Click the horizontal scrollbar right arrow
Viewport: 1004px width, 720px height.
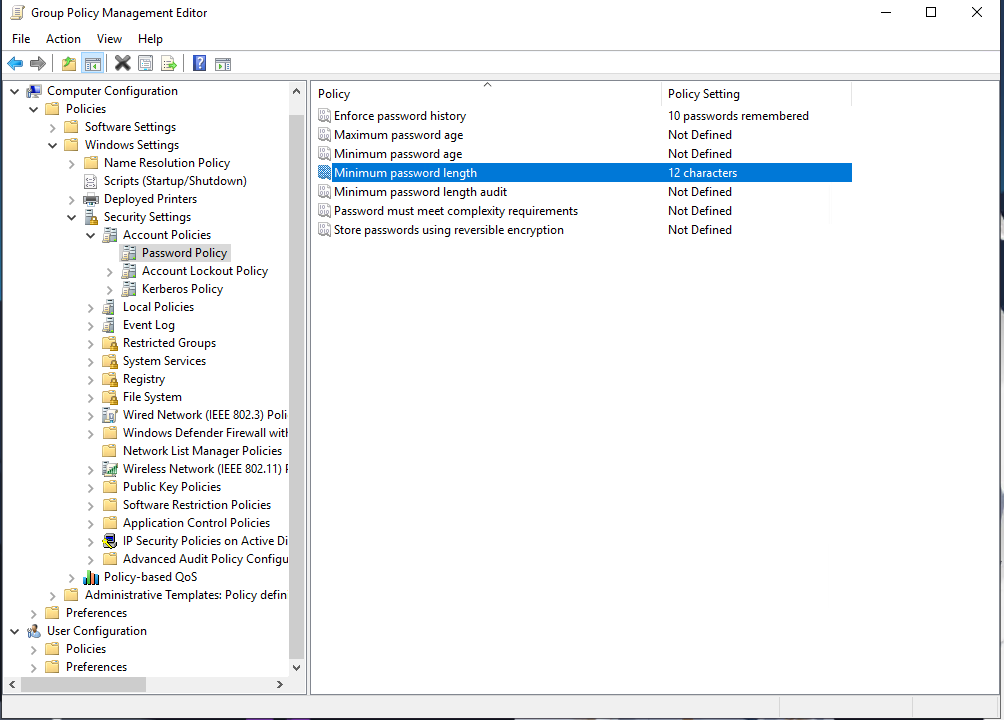point(281,684)
